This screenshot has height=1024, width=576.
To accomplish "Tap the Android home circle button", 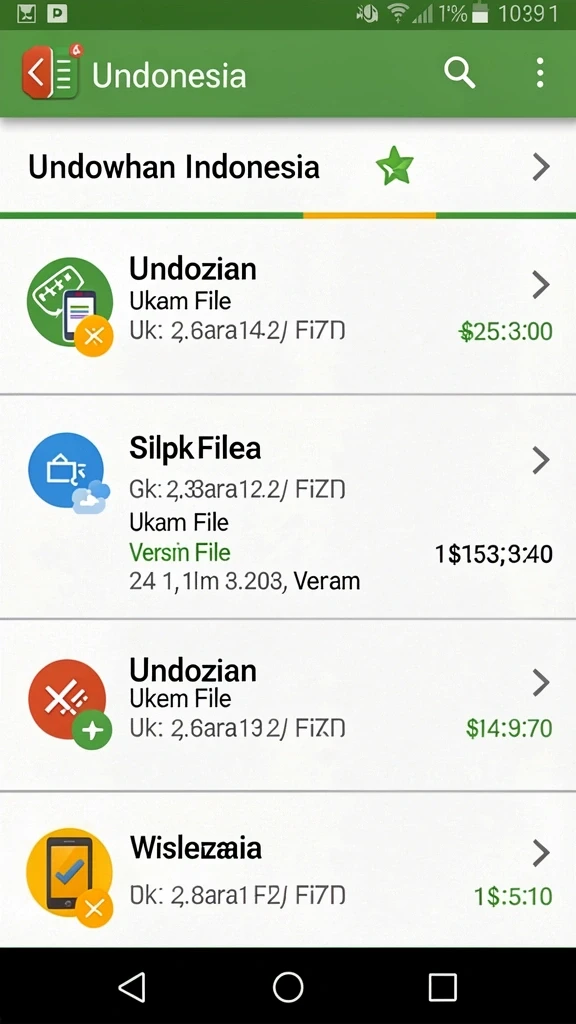I will (288, 986).
